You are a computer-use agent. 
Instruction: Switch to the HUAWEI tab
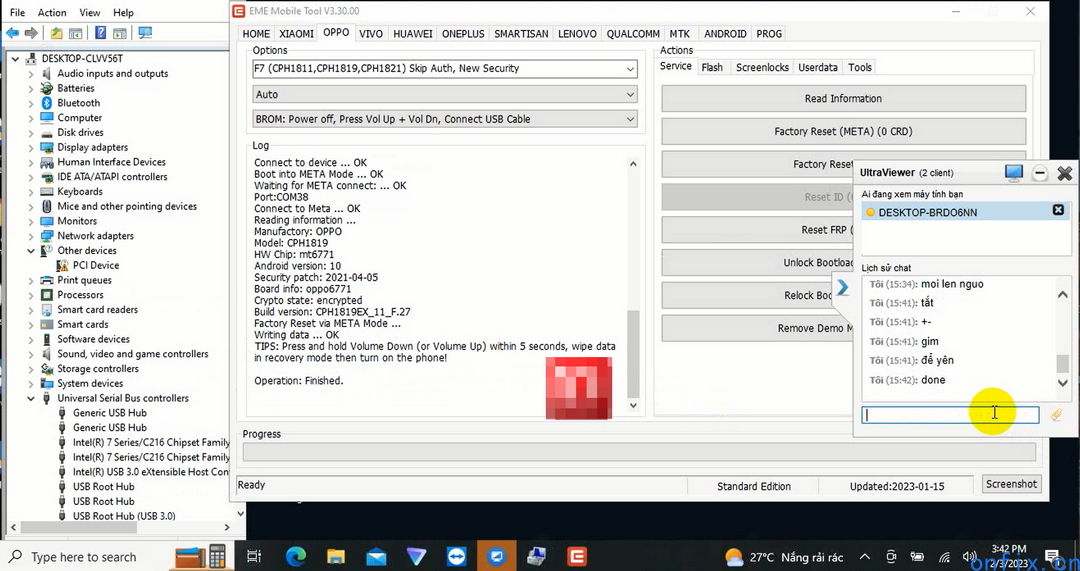tap(413, 34)
